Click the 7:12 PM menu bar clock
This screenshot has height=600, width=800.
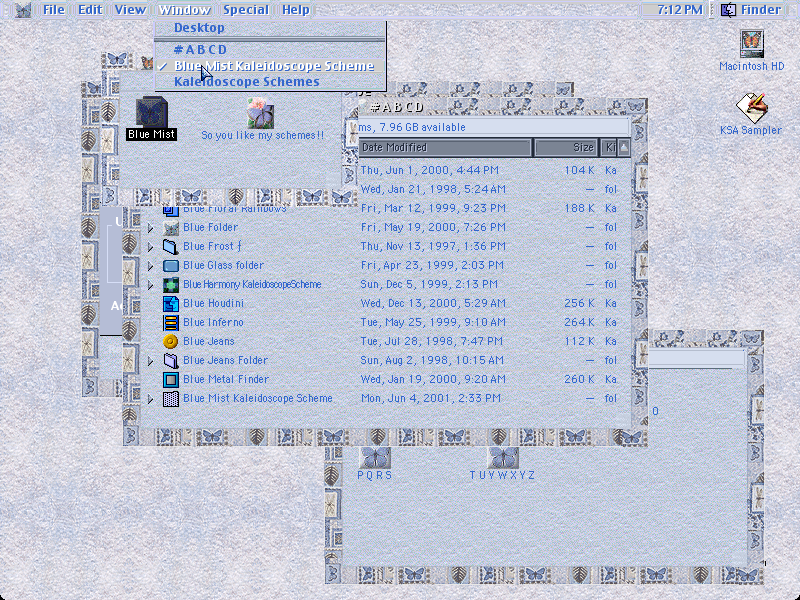coord(680,10)
